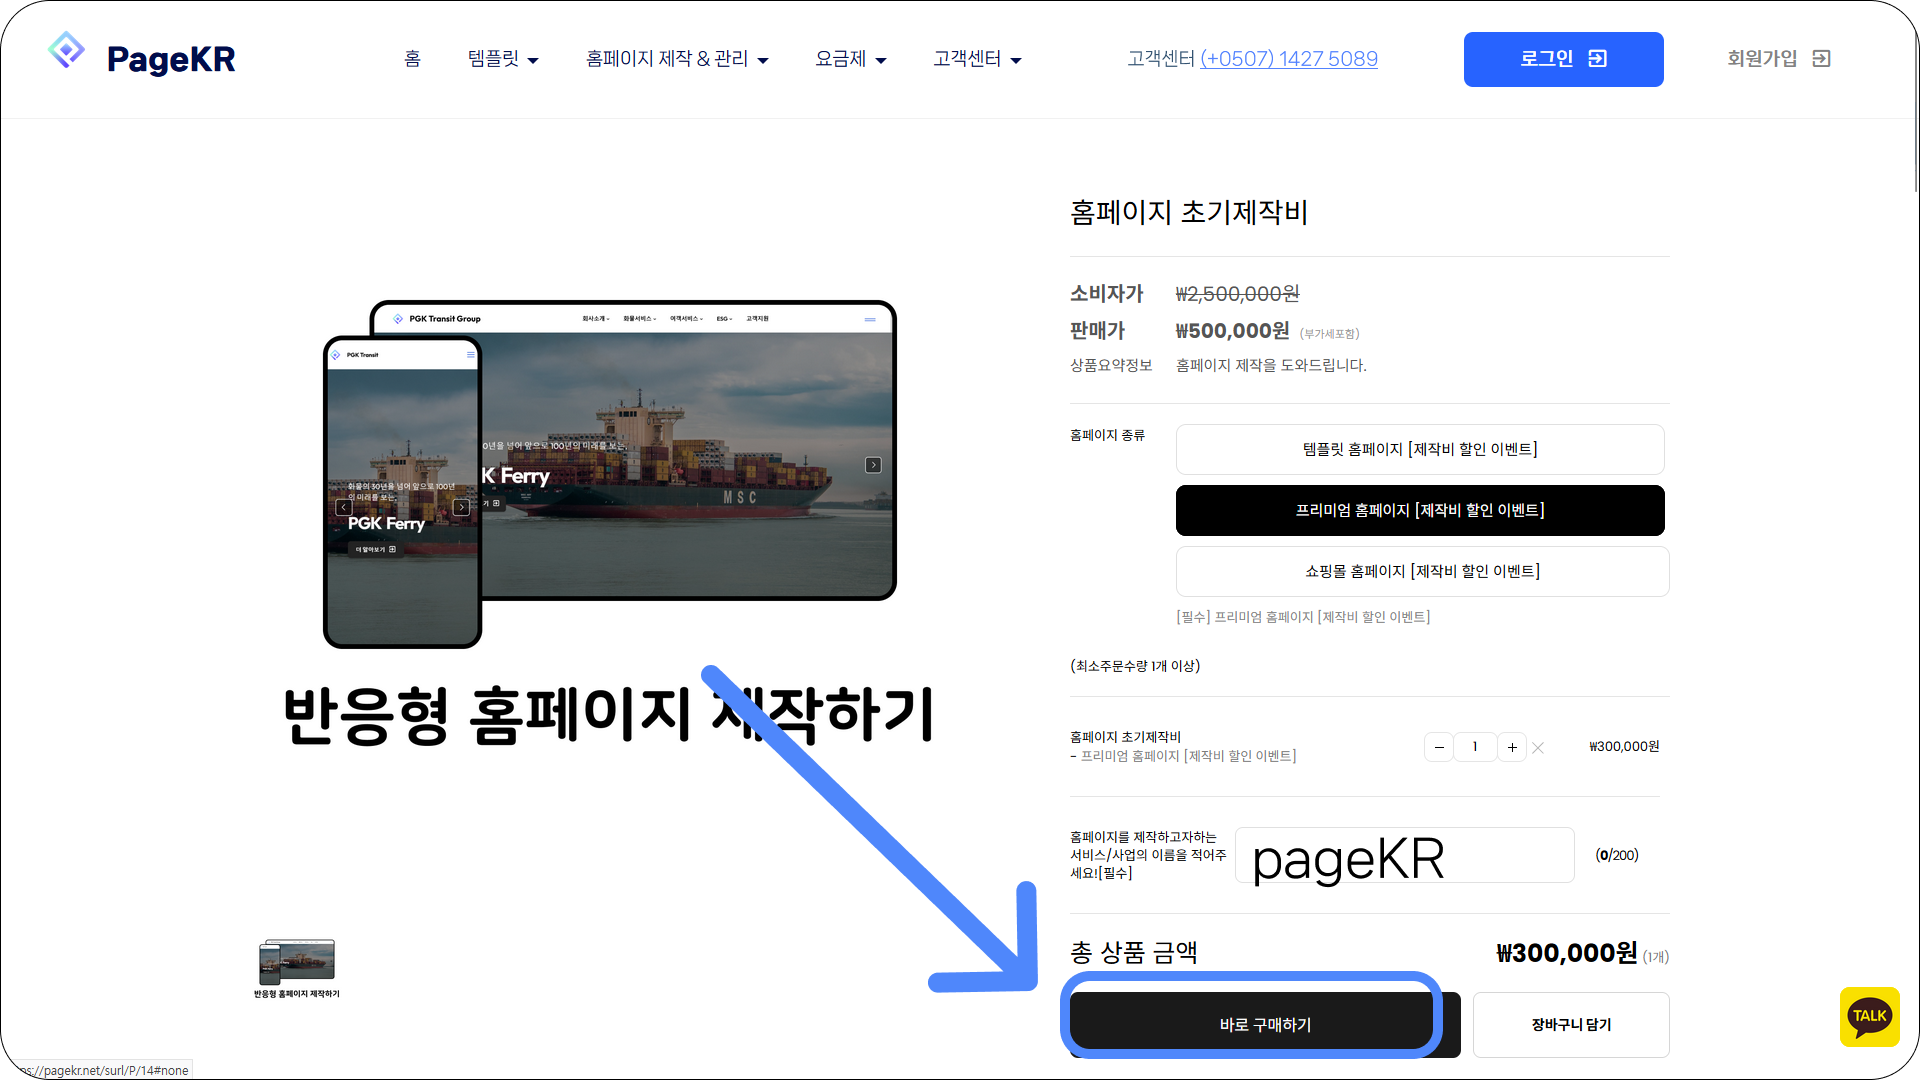Screen dimensions: 1920x1080
Task: Click the 바로 구매하기 button
Action: click(x=1264, y=1025)
